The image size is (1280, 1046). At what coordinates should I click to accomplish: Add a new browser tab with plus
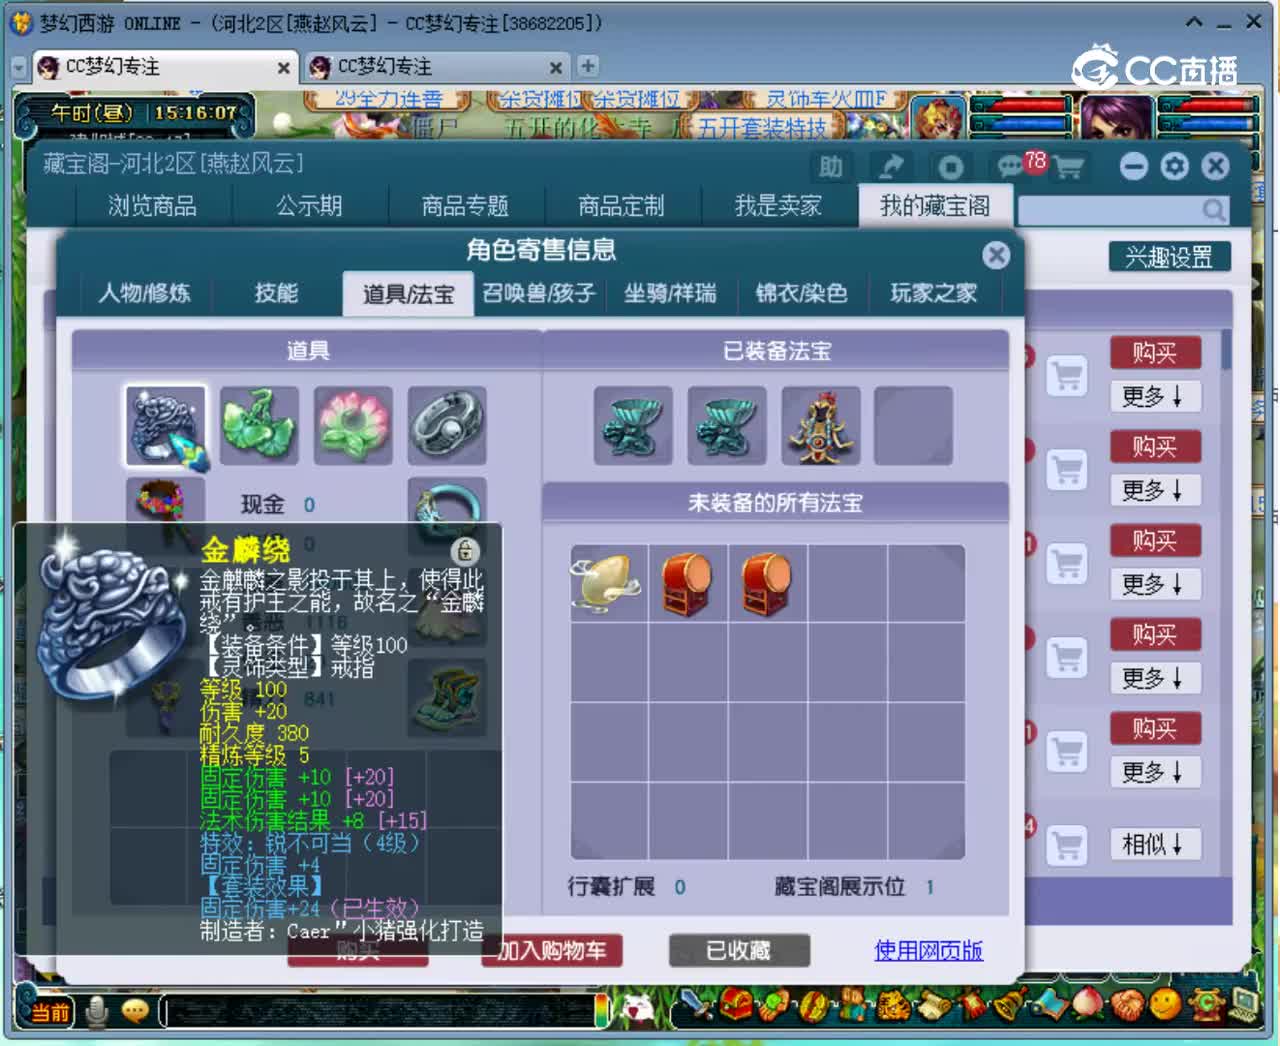pyautogui.click(x=588, y=66)
